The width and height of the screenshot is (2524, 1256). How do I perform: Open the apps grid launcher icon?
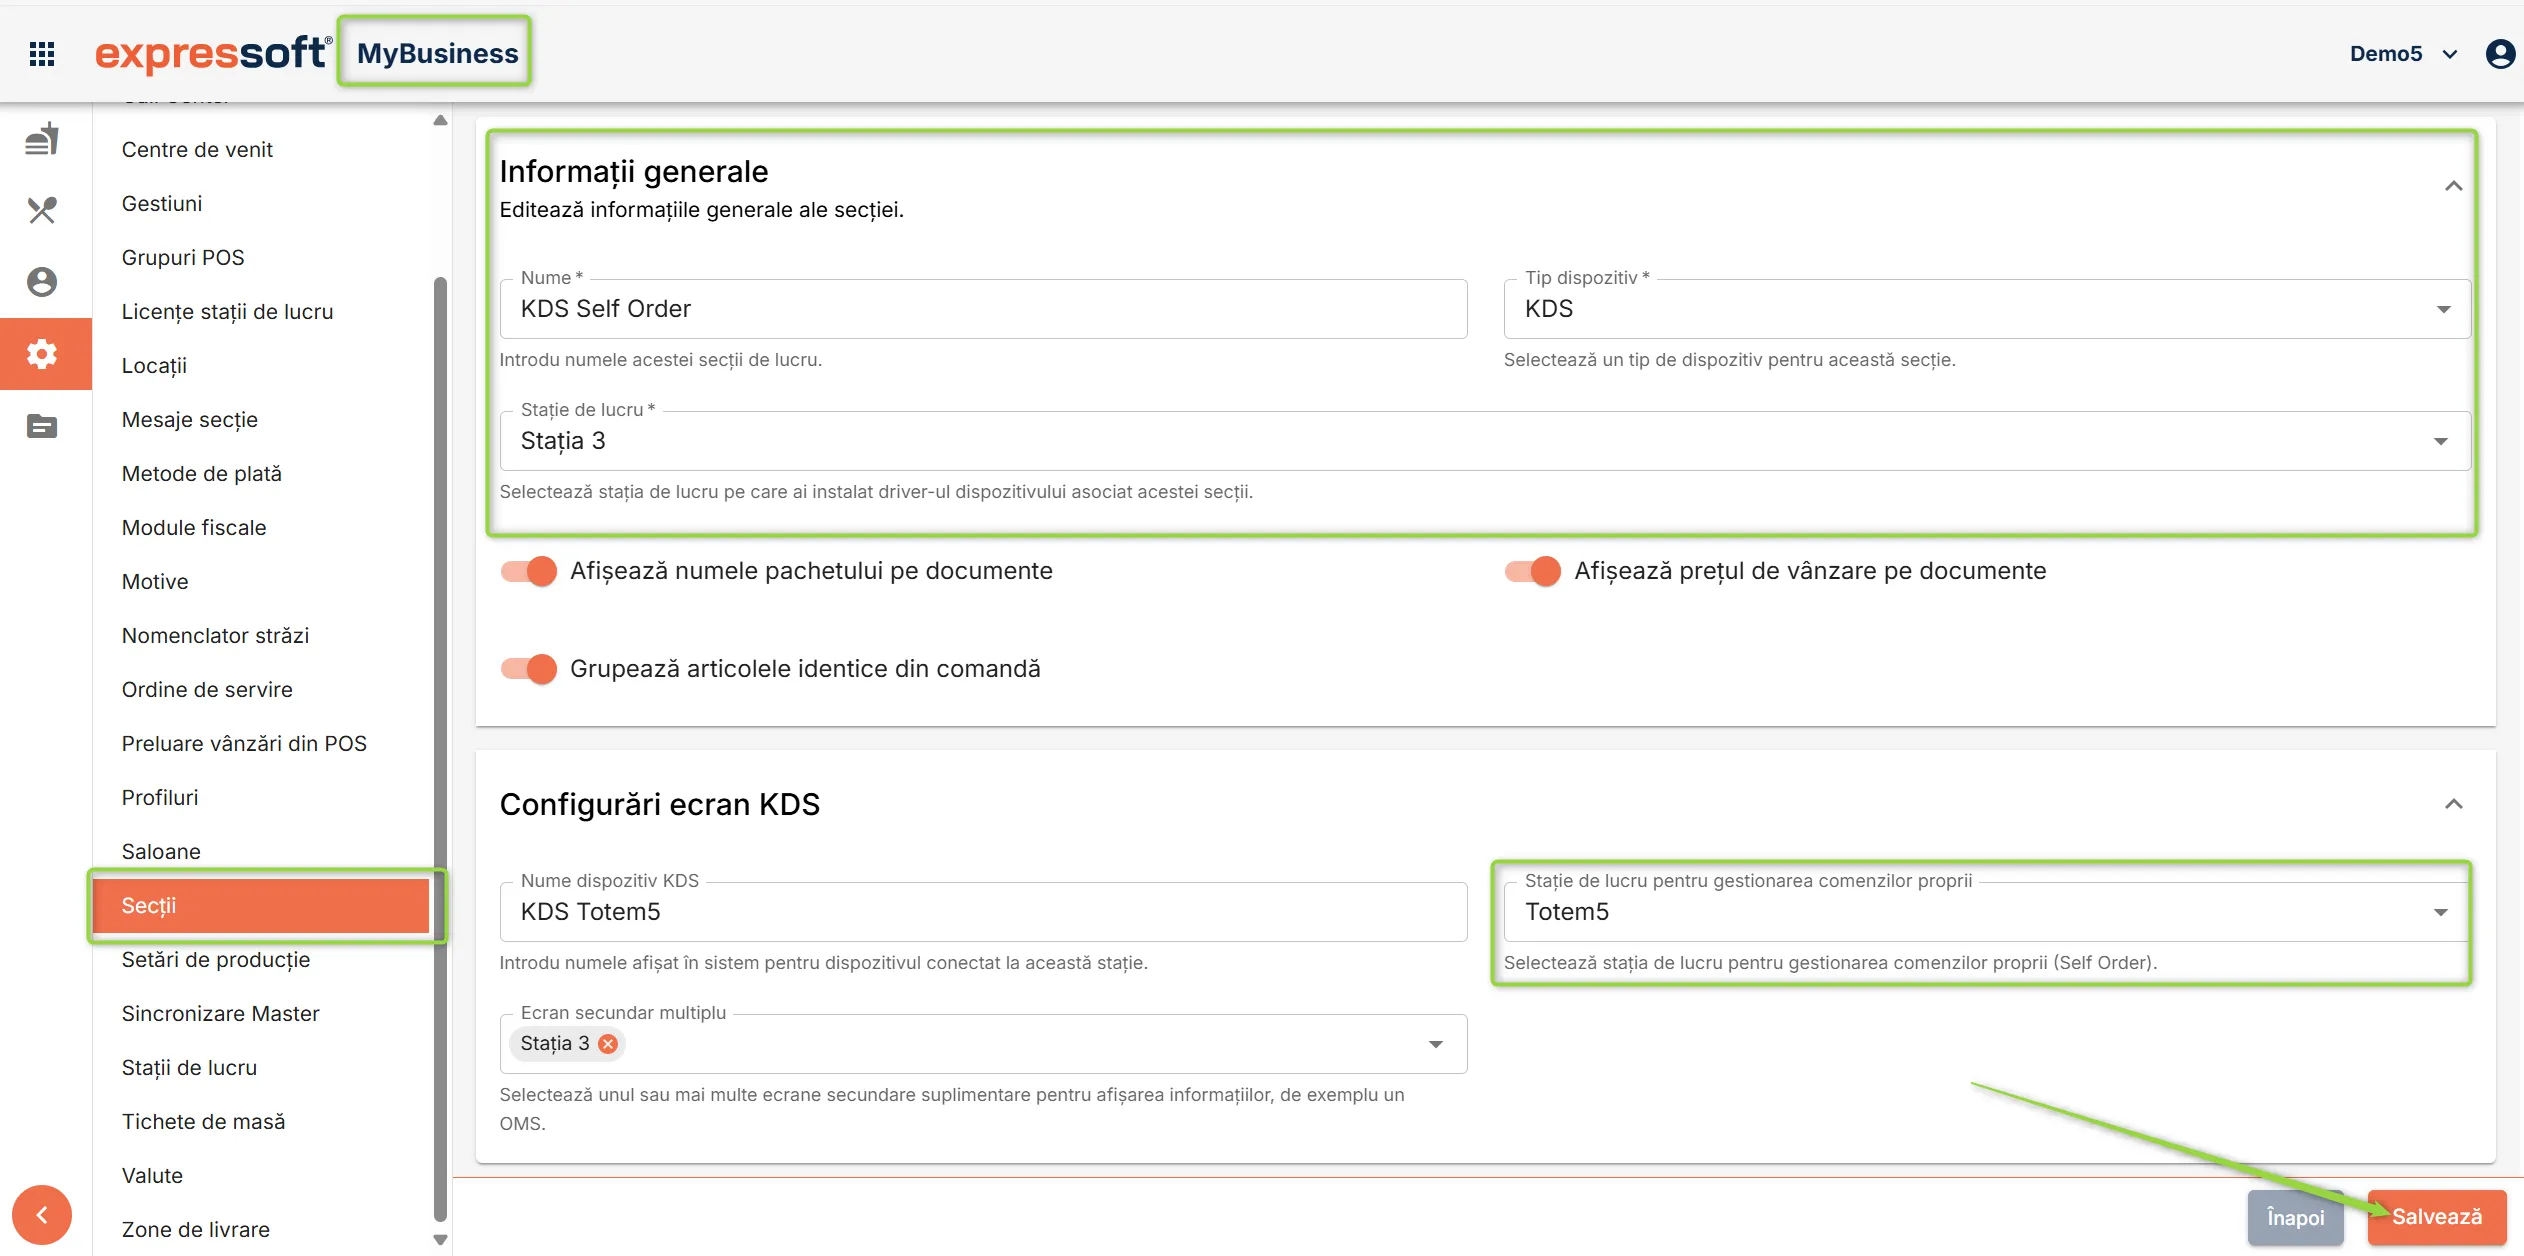(x=42, y=54)
